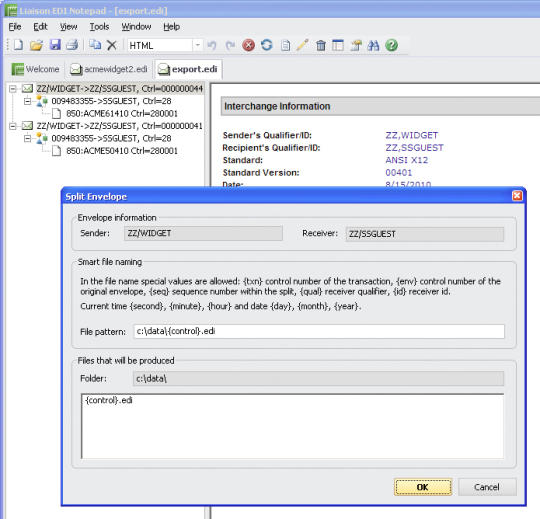Select the interchange ZZ/WIDGET Ctrl=000000041 row
This screenshot has width=540, height=519.
pyautogui.click(x=120, y=126)
